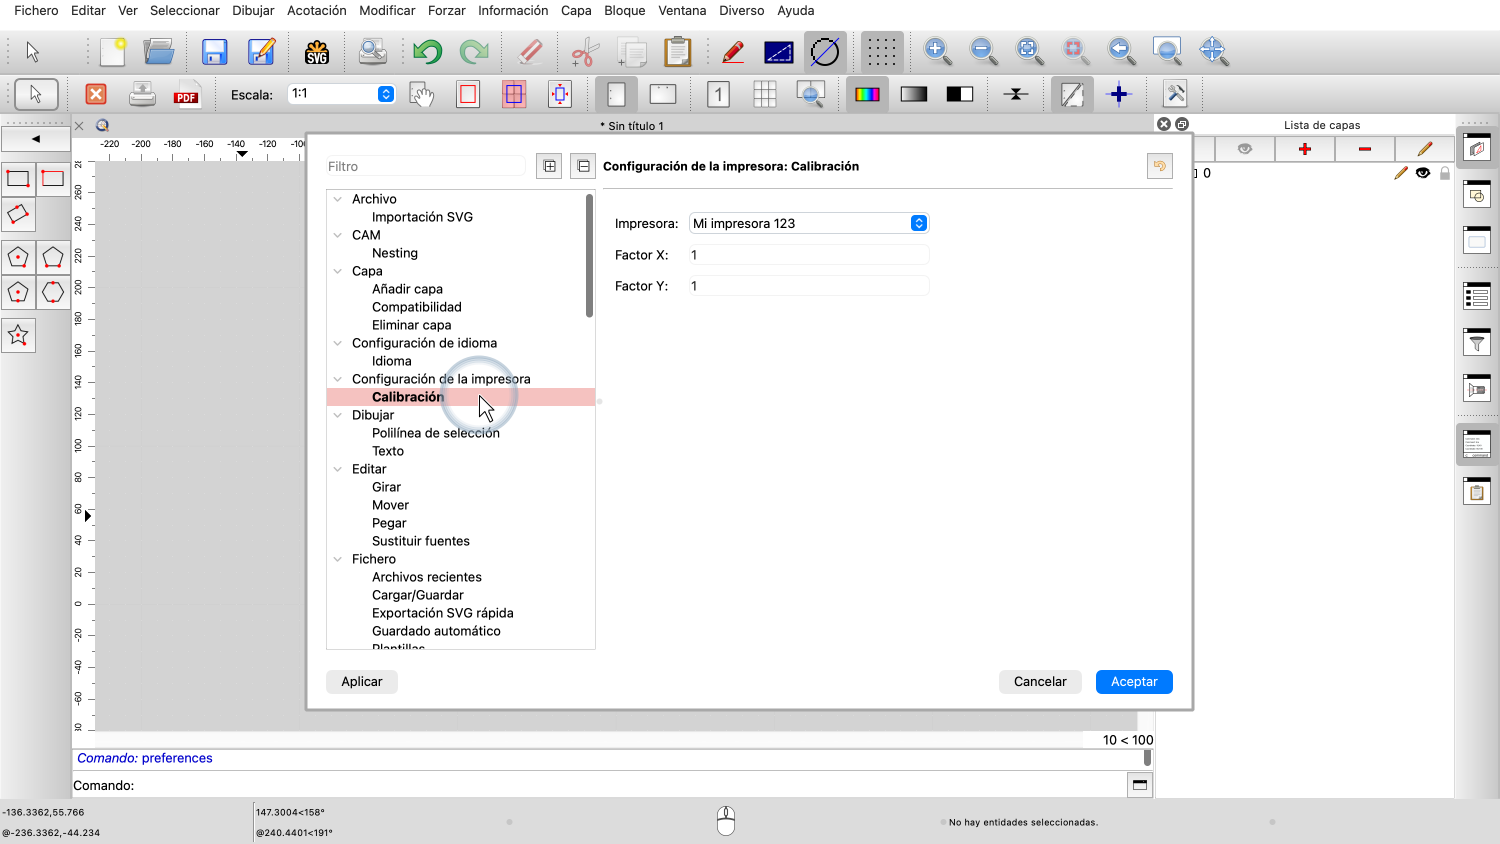Click the preferences tree vertical scrollbar
Image resolution: width=1500 pixels, height=844 pixels.
coord(589,257)
